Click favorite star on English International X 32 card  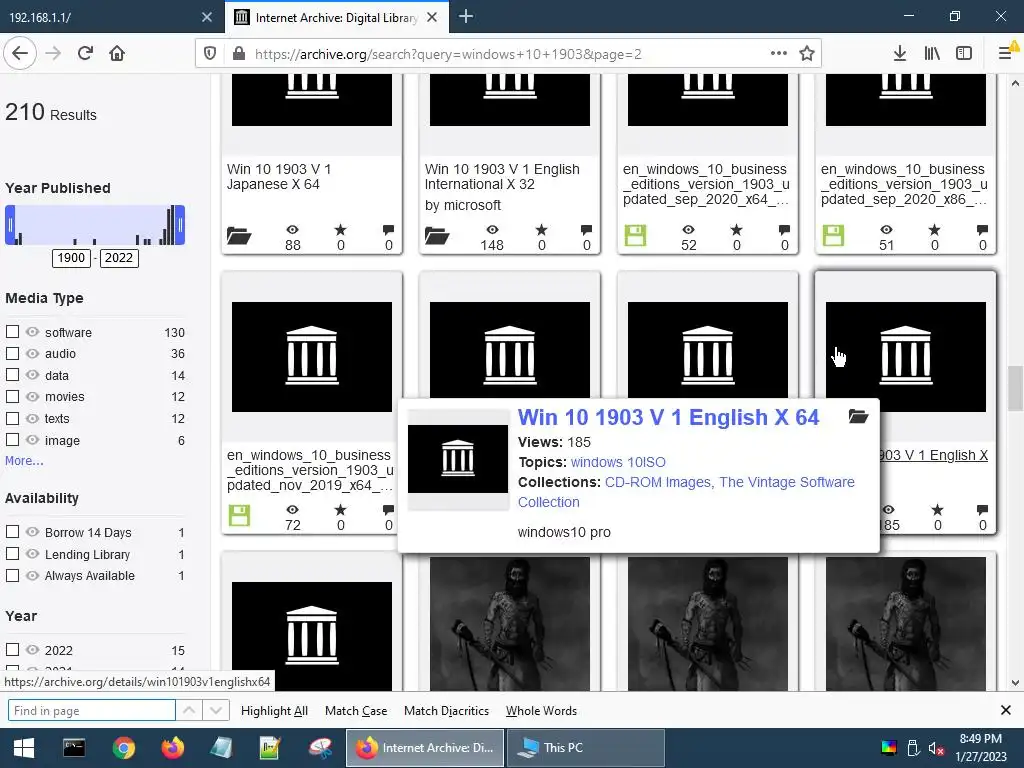click(x=541, y=230)
